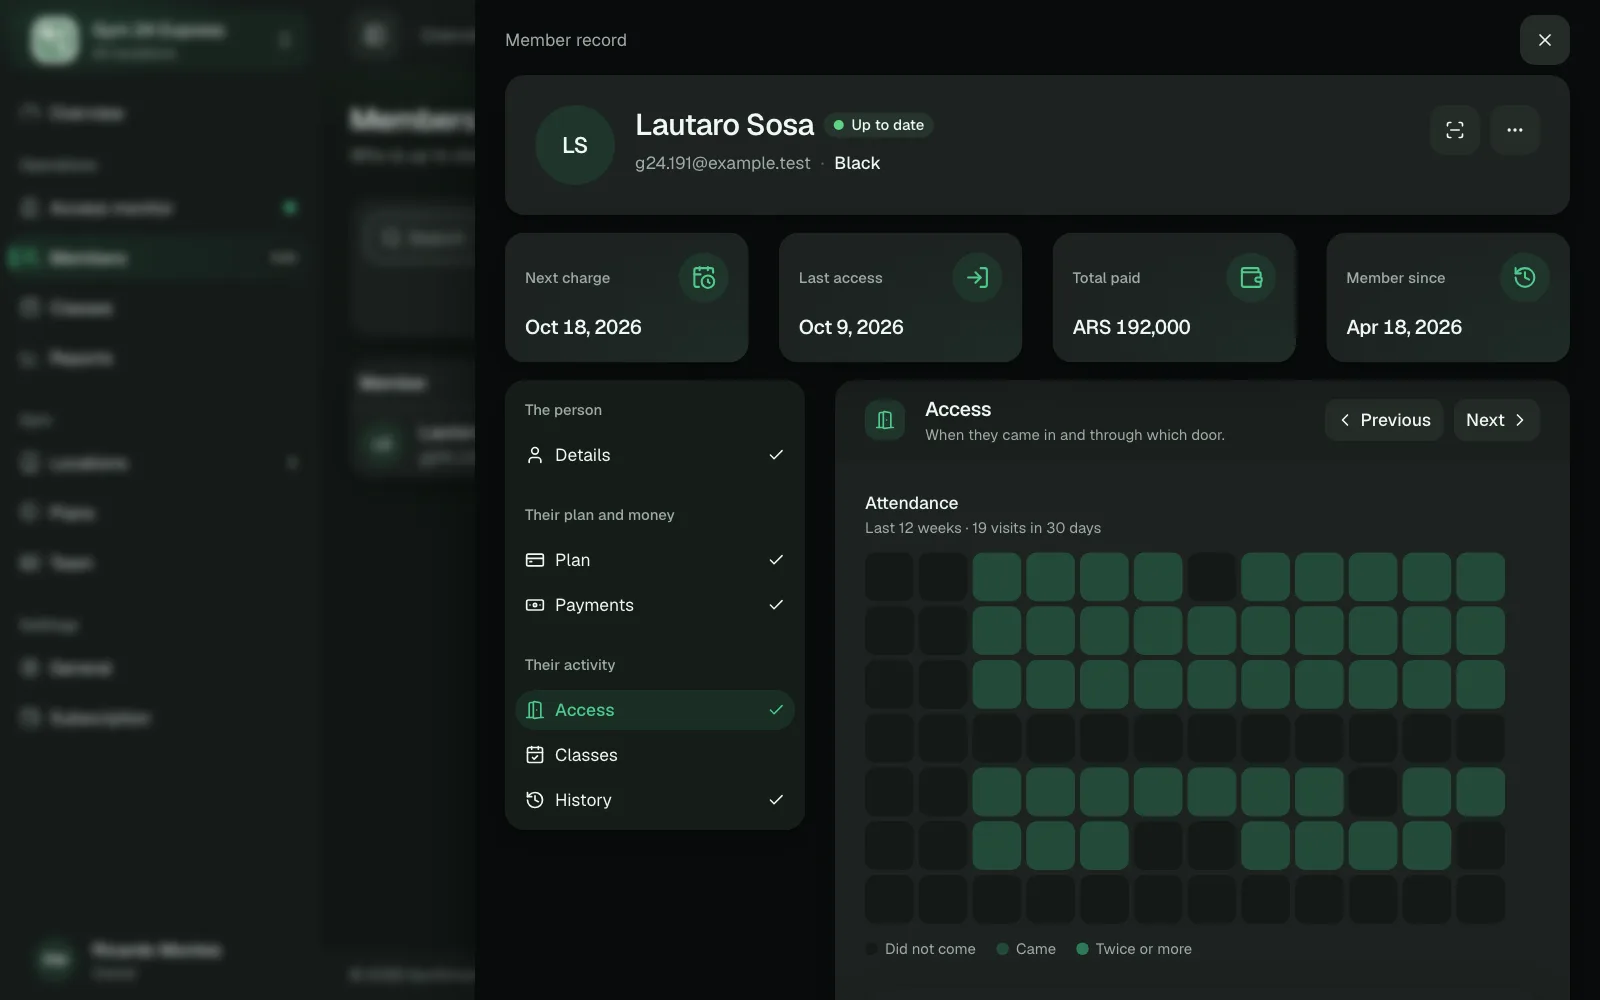
Task: Click the Next charge calendar icon
Action: (x=704, y=277)
